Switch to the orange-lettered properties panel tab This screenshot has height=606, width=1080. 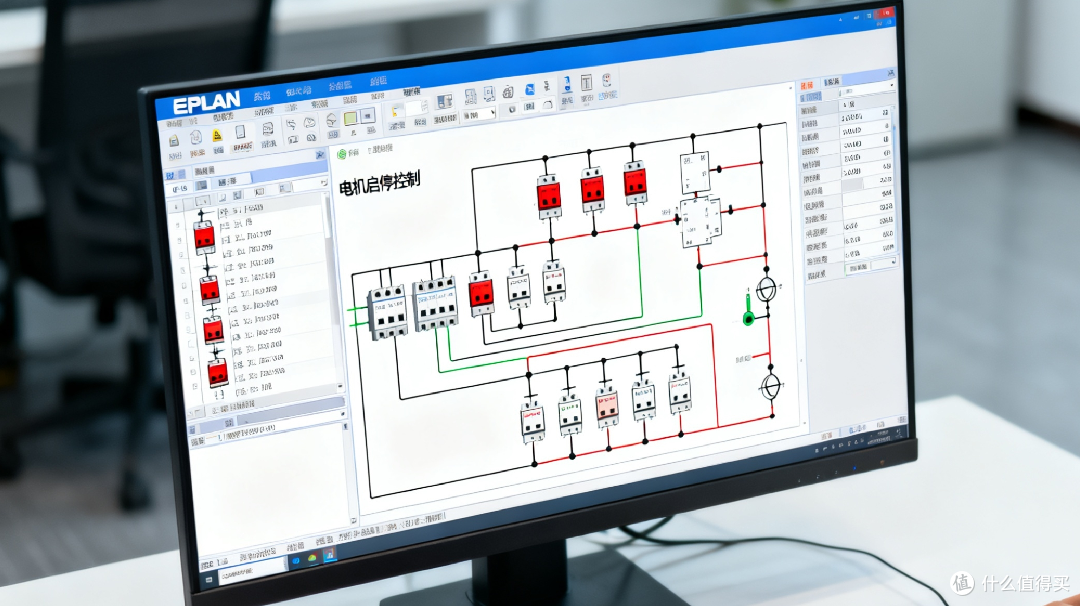[x=807, y=85]
